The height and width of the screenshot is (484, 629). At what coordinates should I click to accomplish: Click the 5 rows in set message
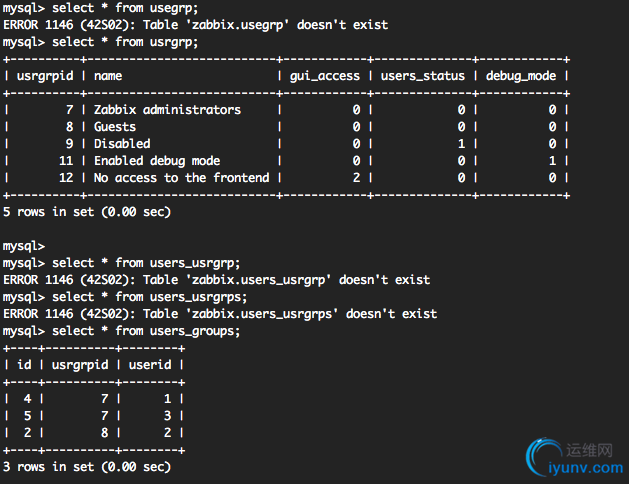click(87, 212)
